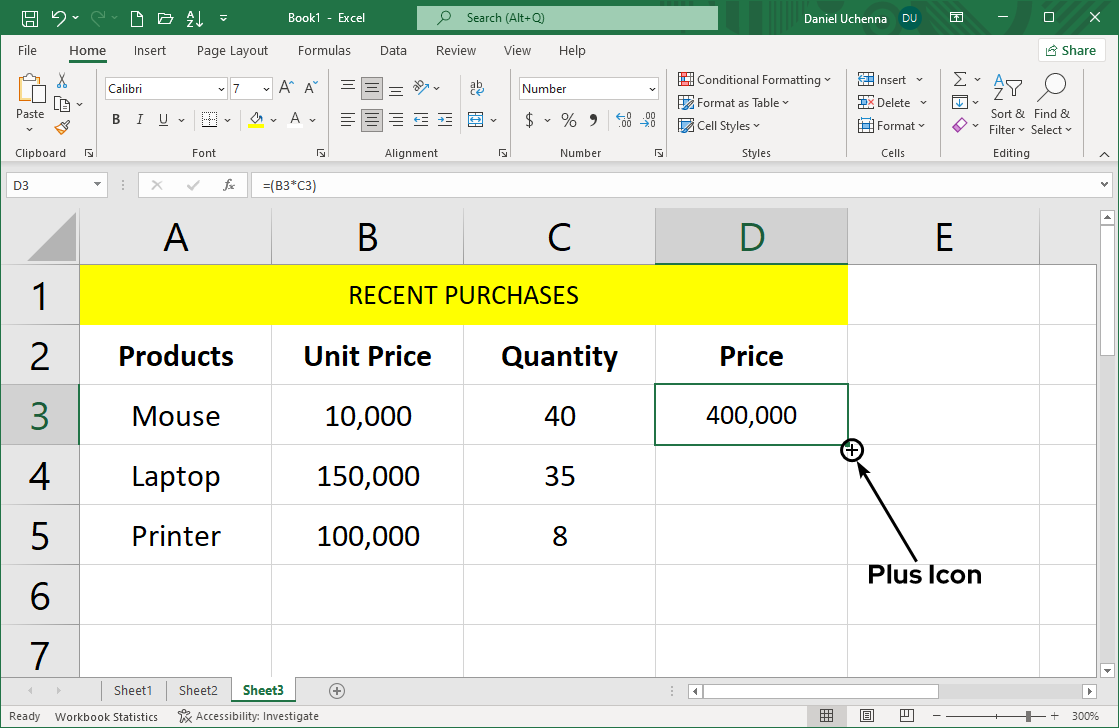Click the Share button
This screenshot has width=1119, height=728.
(x=1071, y=50)
